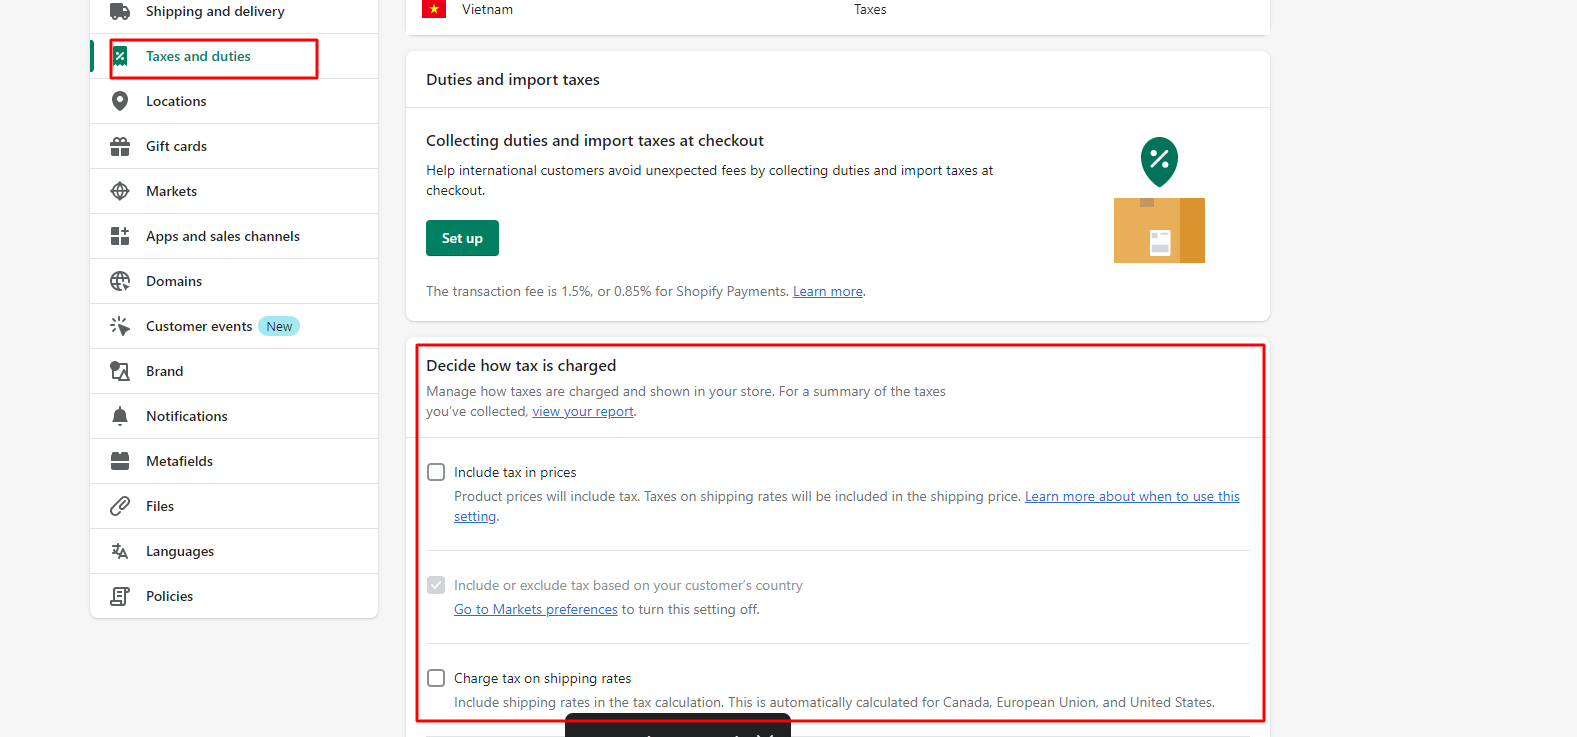Screen dimensions: 1577x737
Task: Go to Files settings
Action: [234, 506]
